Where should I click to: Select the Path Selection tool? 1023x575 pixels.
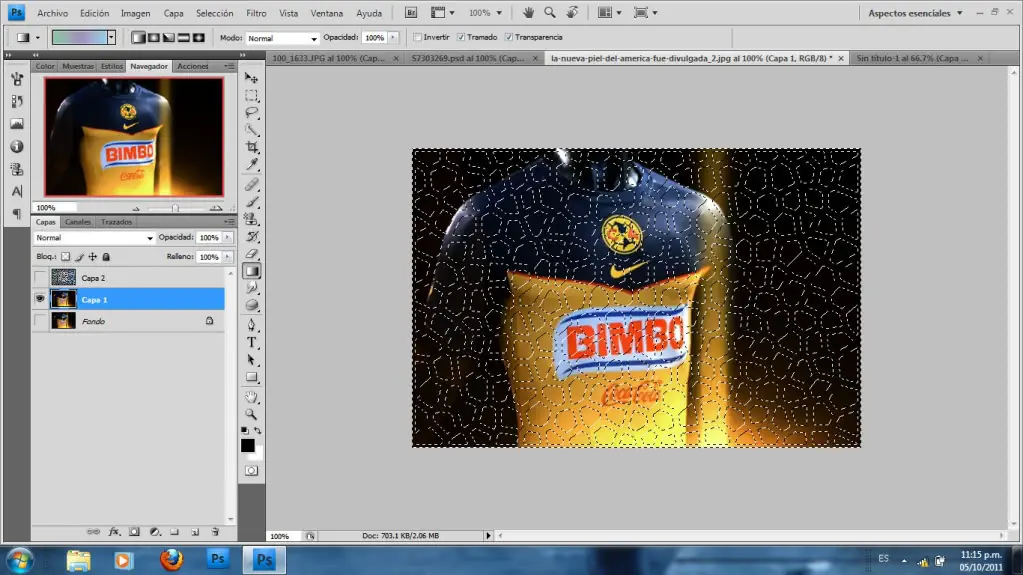point(251,360)
